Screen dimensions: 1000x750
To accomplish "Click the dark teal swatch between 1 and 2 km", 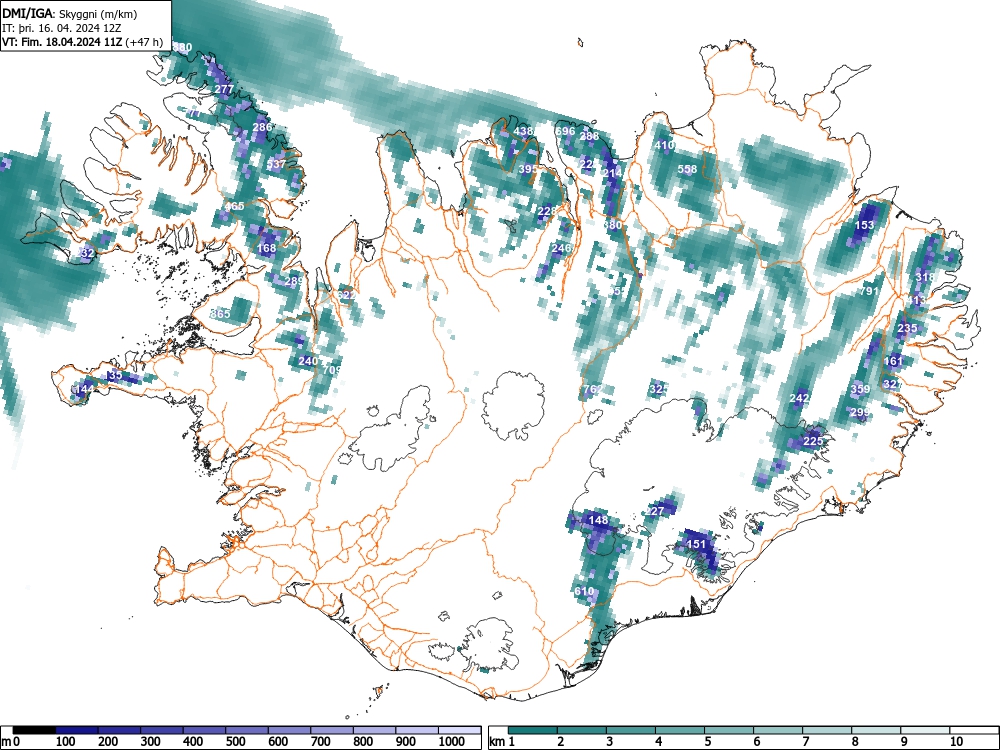I will pyautogui.click(x=533, y=730).
